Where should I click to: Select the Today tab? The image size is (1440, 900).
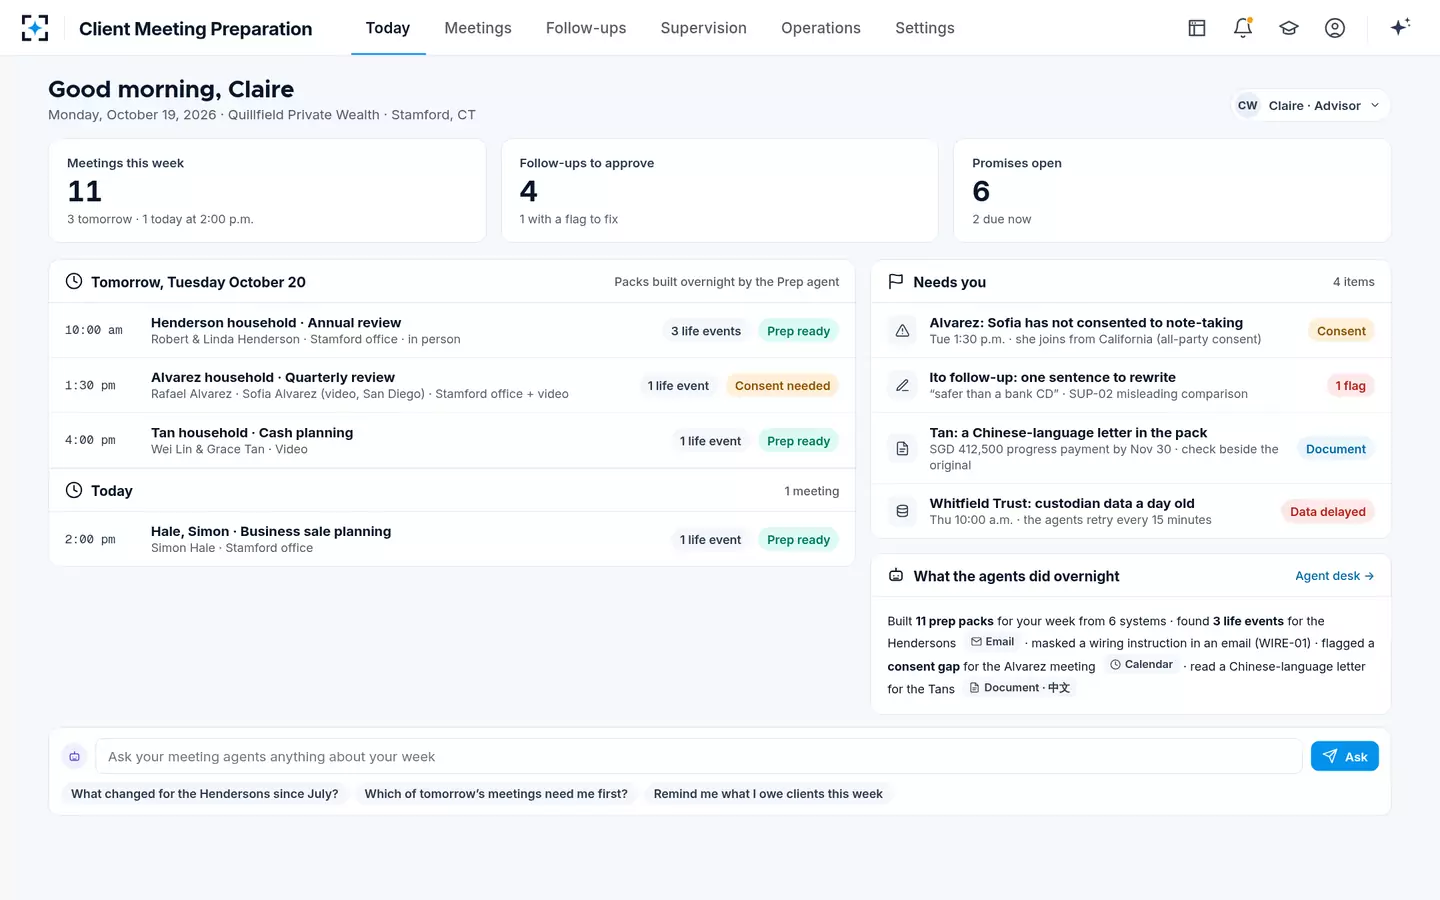tap(388, 28)
